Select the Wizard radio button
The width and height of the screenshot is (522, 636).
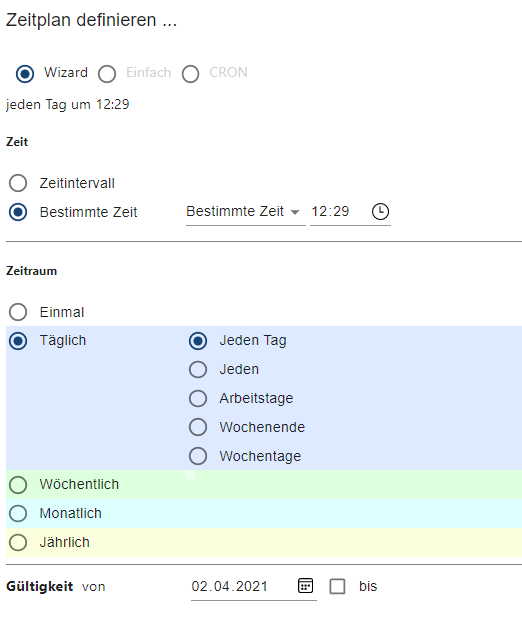tap(25, 74)
